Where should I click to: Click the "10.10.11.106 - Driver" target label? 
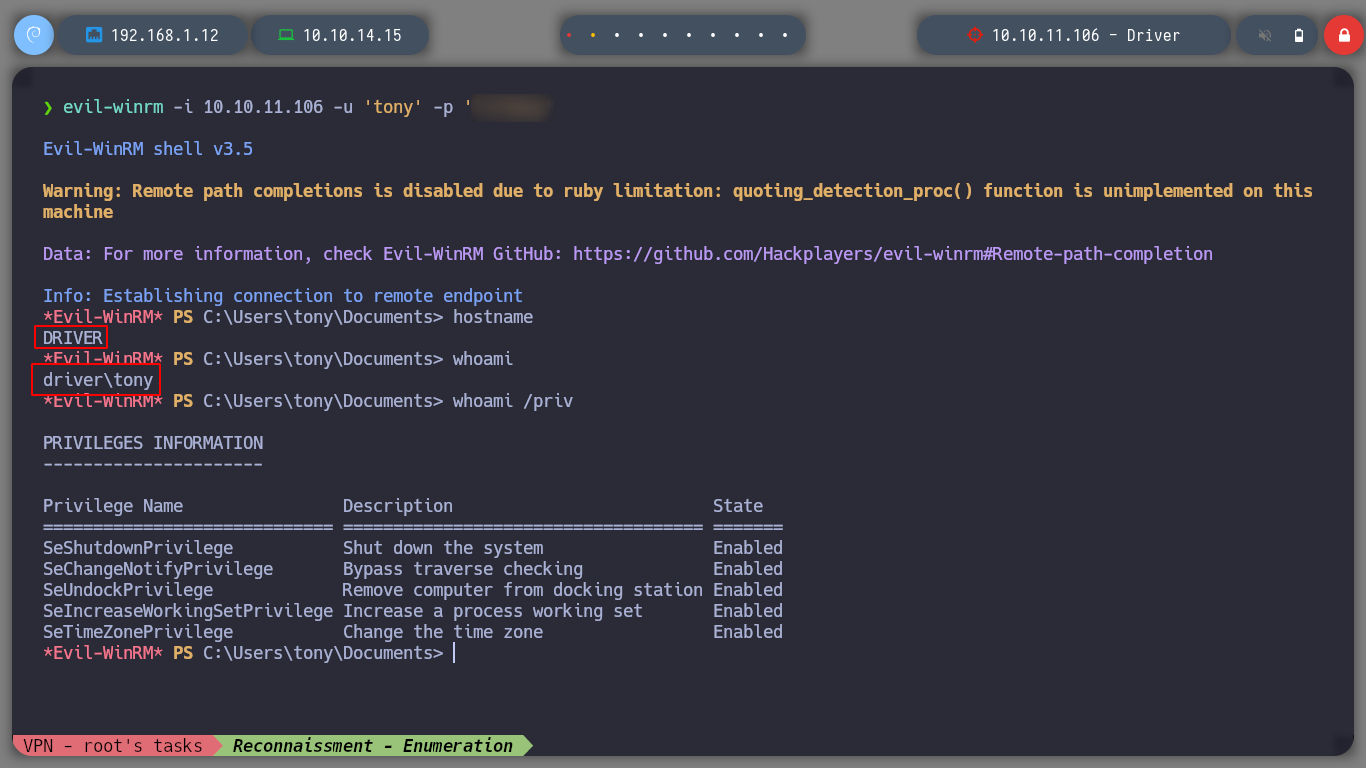(1086, 35)
